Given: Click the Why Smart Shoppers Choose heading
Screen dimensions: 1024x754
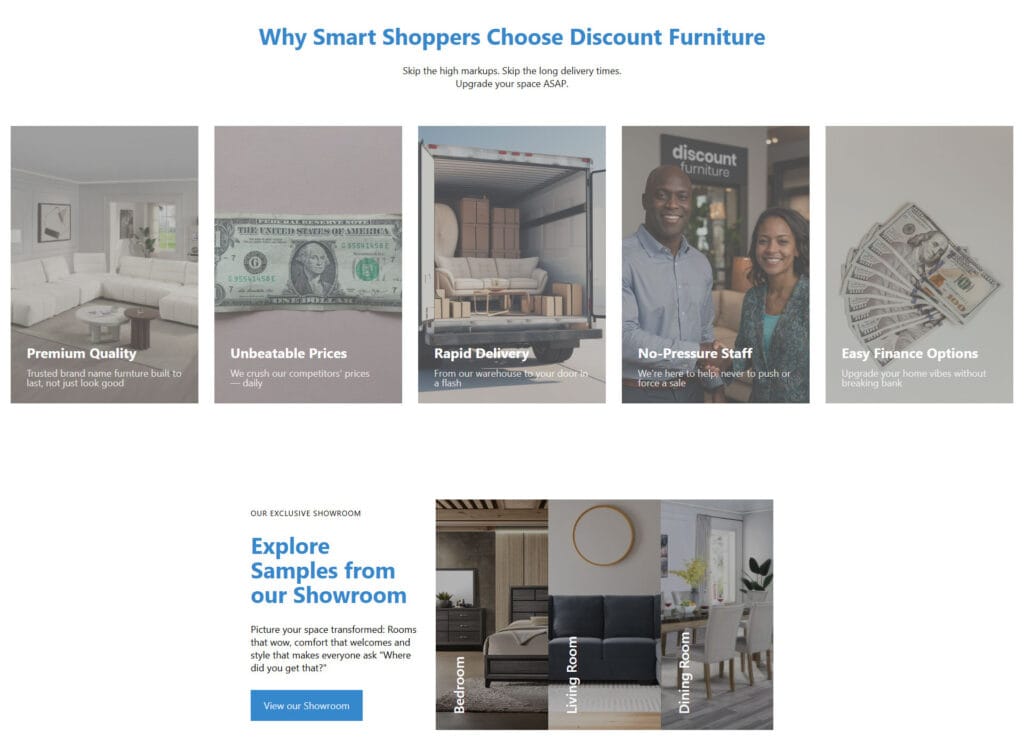Looking at the screenshot, I should click(512, 37).
